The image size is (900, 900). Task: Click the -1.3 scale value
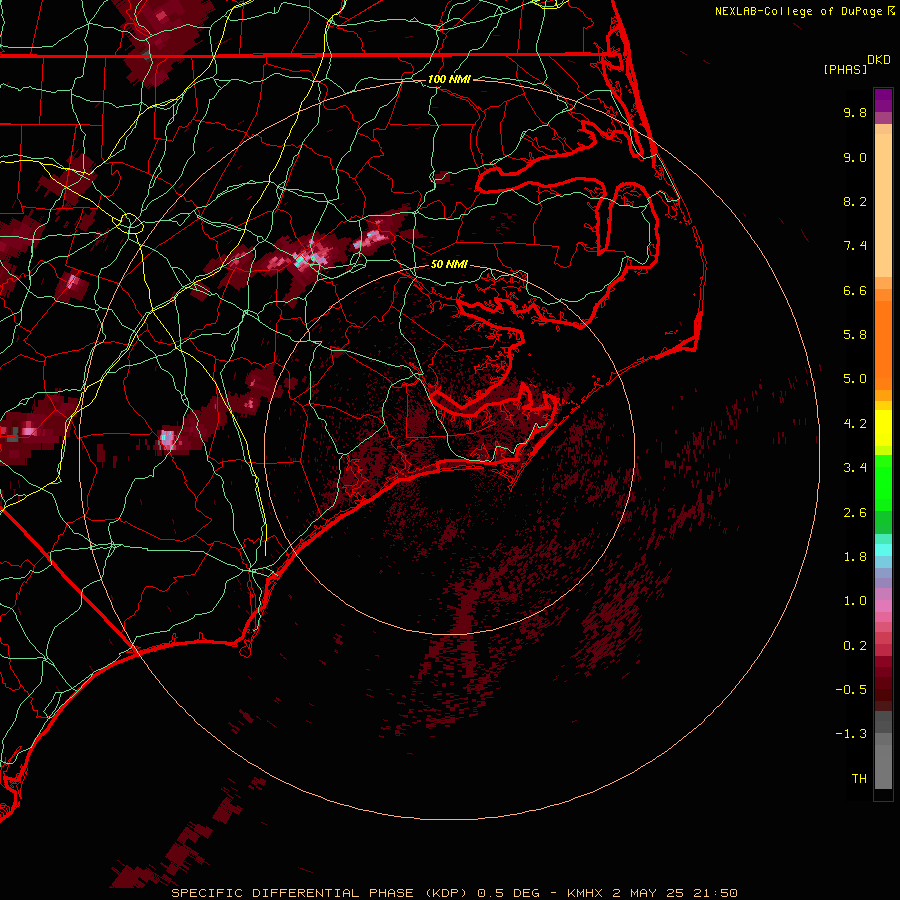pyautogui.click(x=851, y=734)
